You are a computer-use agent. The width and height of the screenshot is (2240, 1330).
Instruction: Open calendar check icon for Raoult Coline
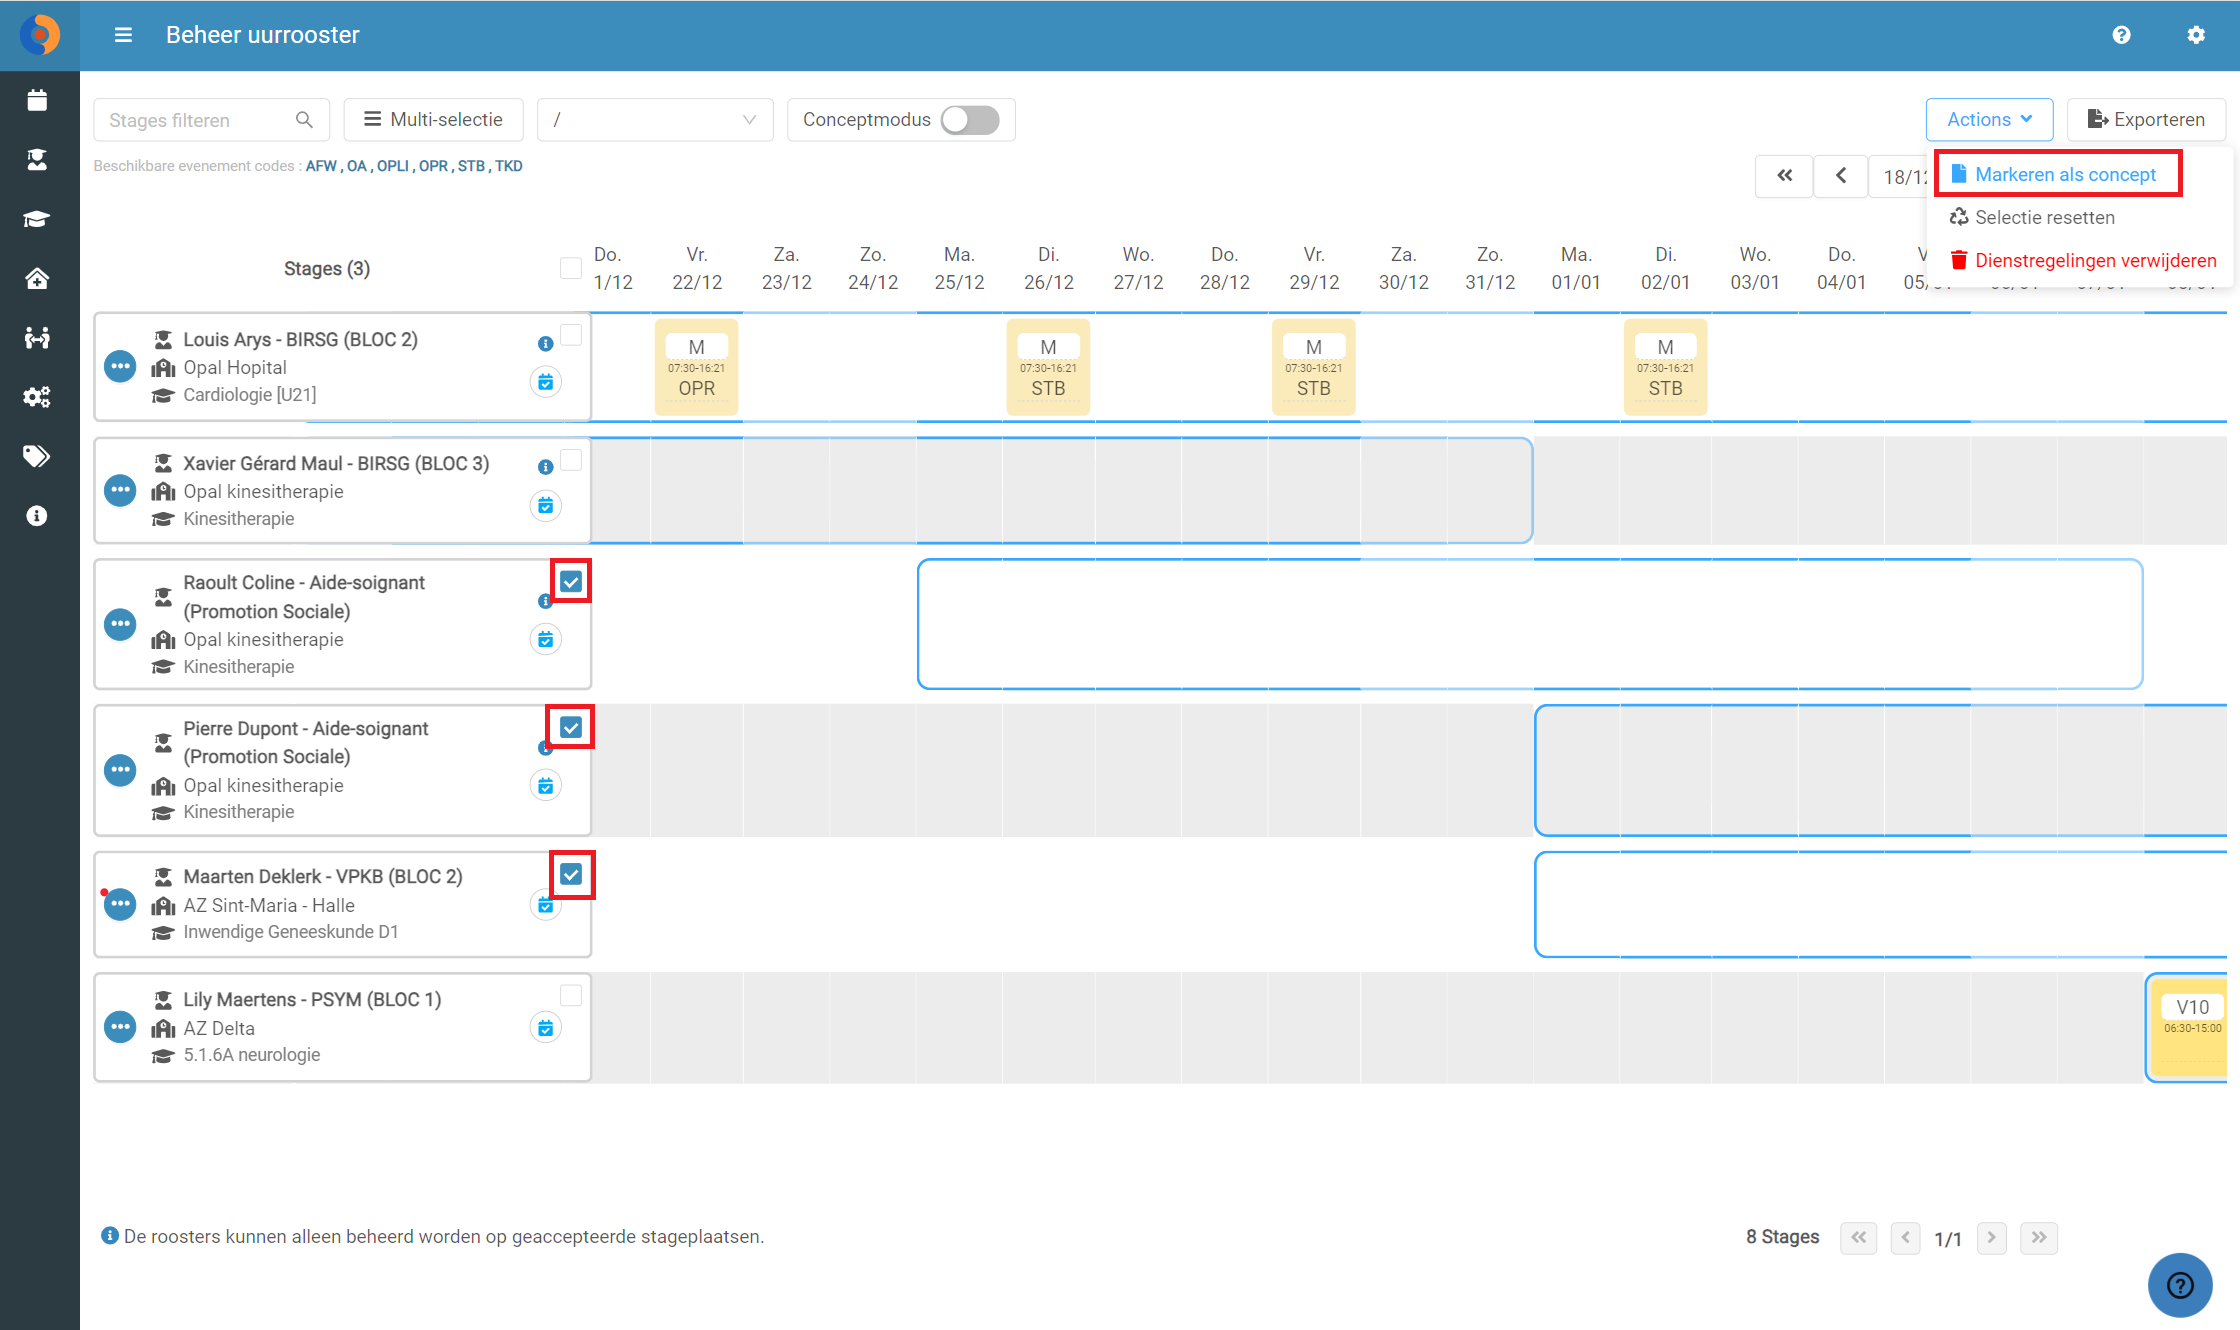pyautogui.click(x=546, y=640)
